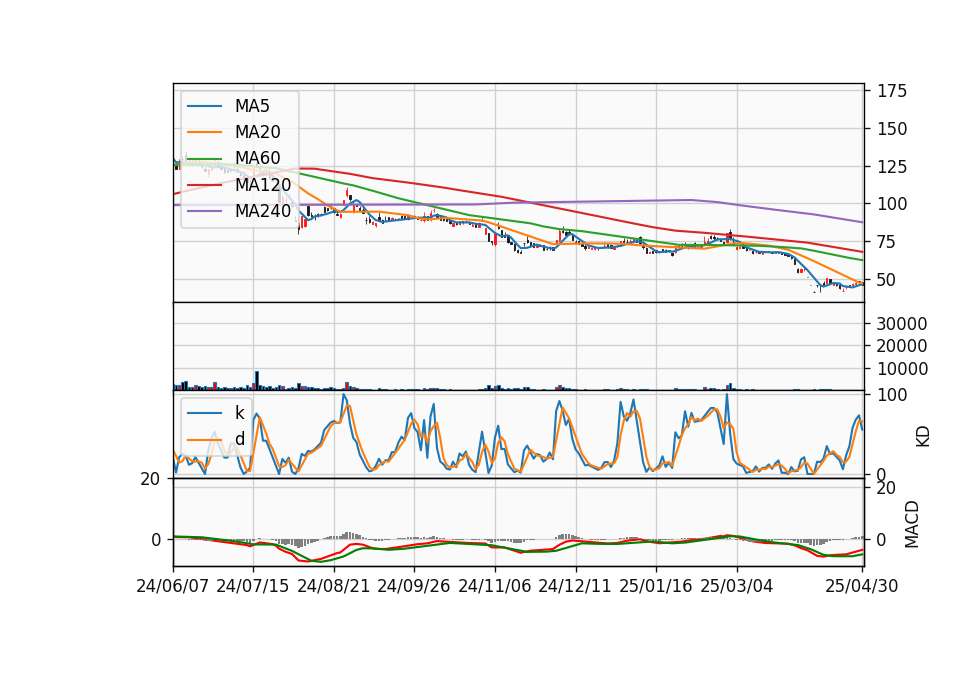
Task: Click the 20000 volume axis label
Action: [902, 347]
